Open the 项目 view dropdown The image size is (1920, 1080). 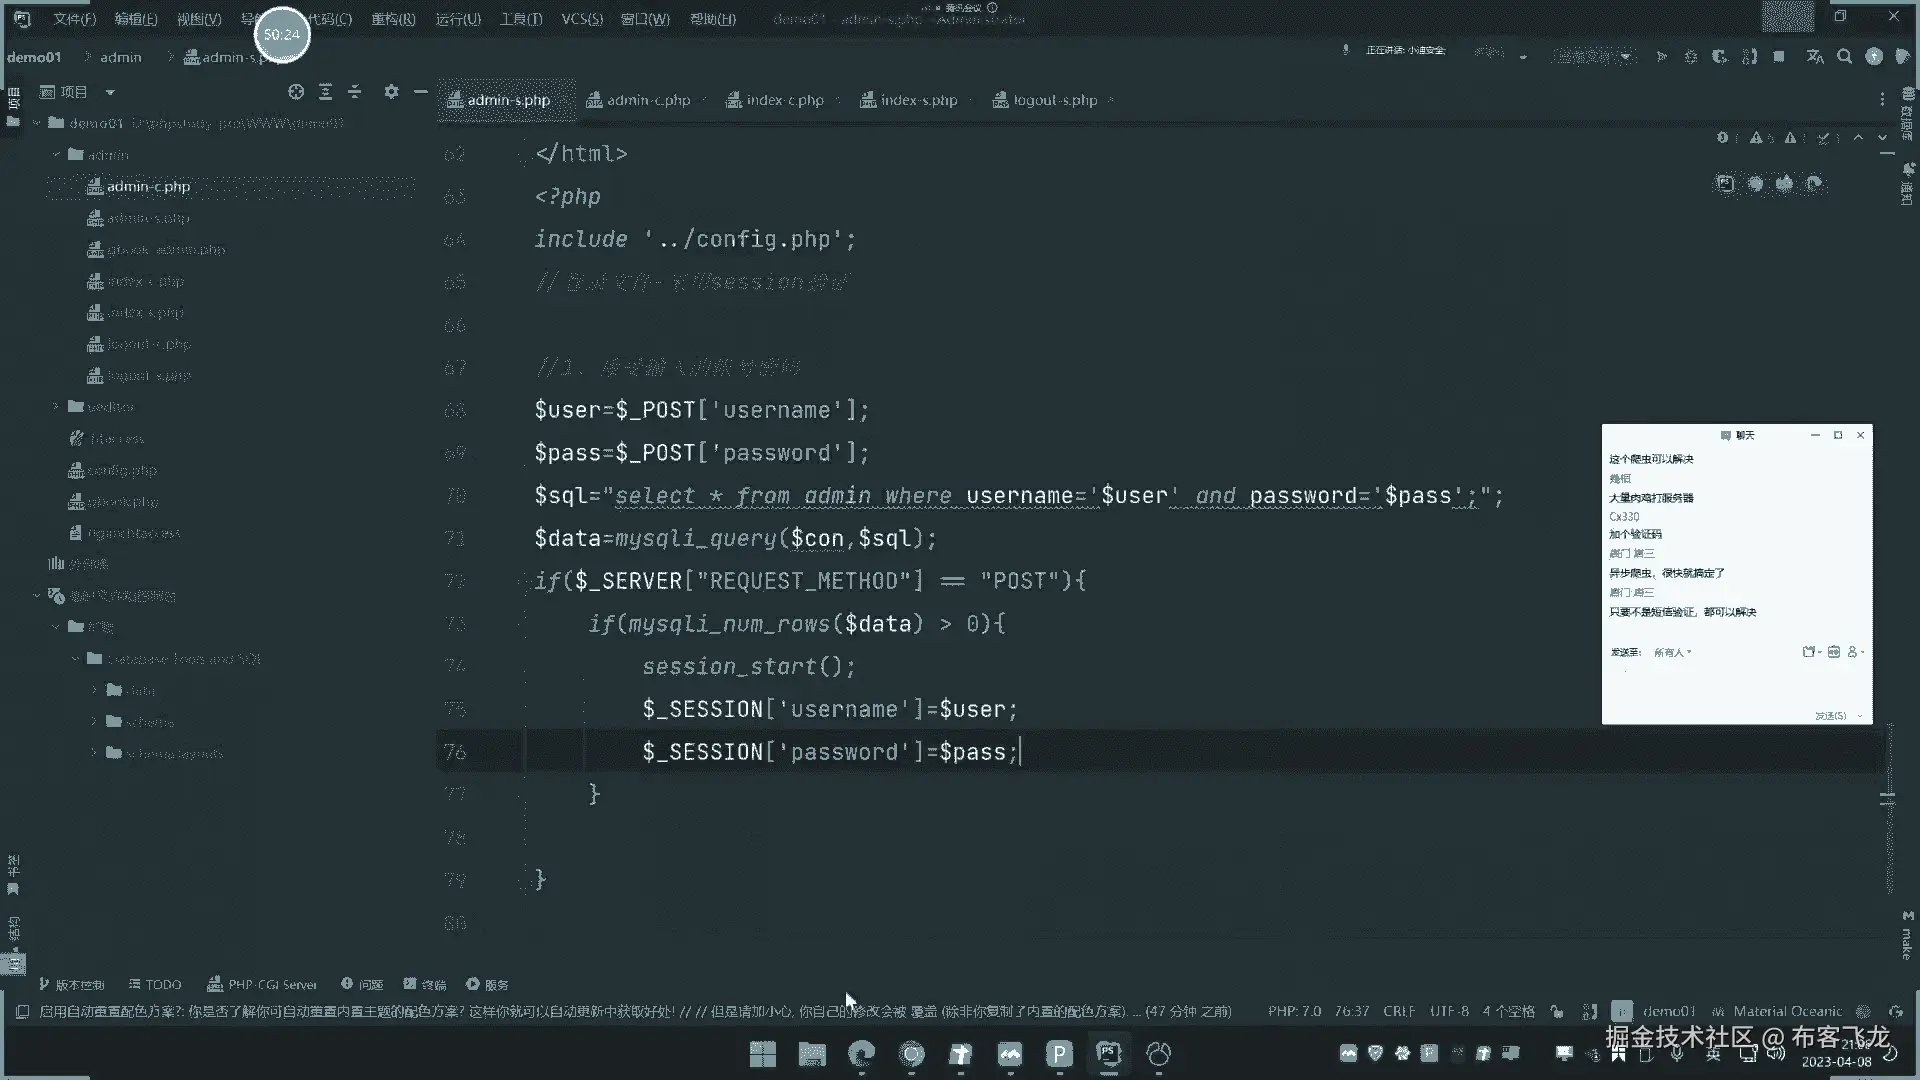110,92
